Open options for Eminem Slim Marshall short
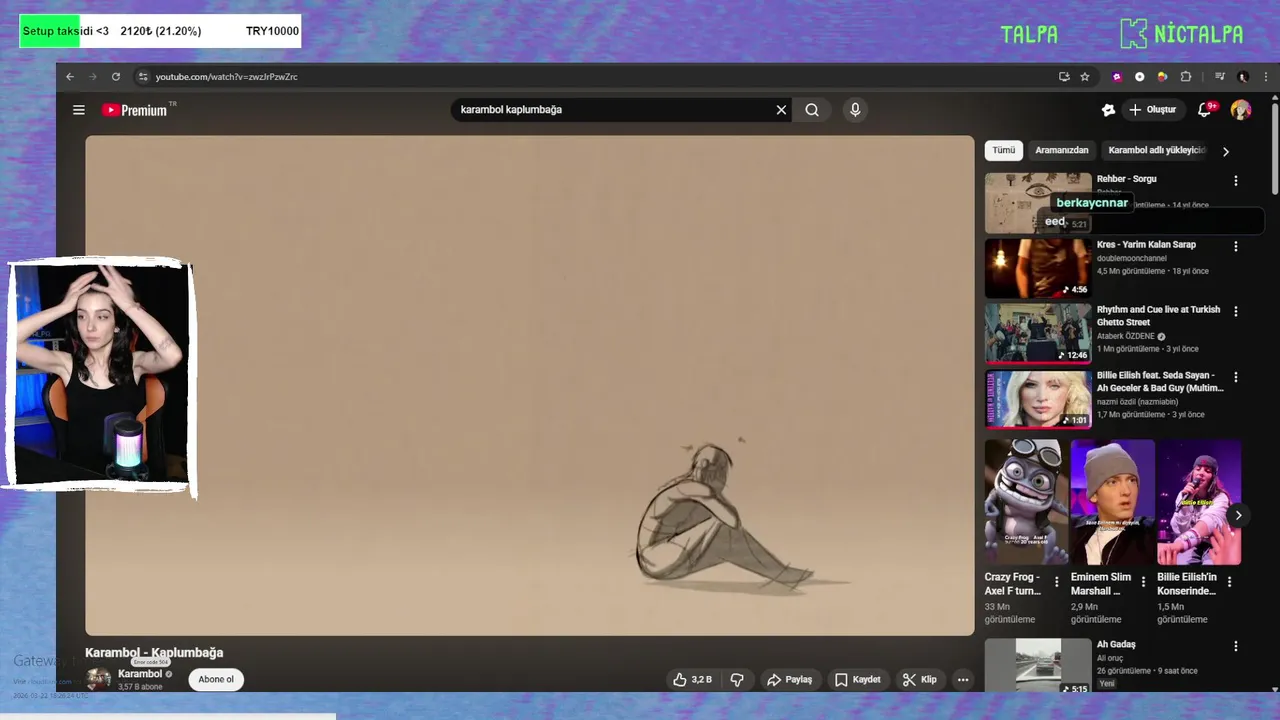Viewport: 1280px width, 720px height. (x=1144, y=582)
